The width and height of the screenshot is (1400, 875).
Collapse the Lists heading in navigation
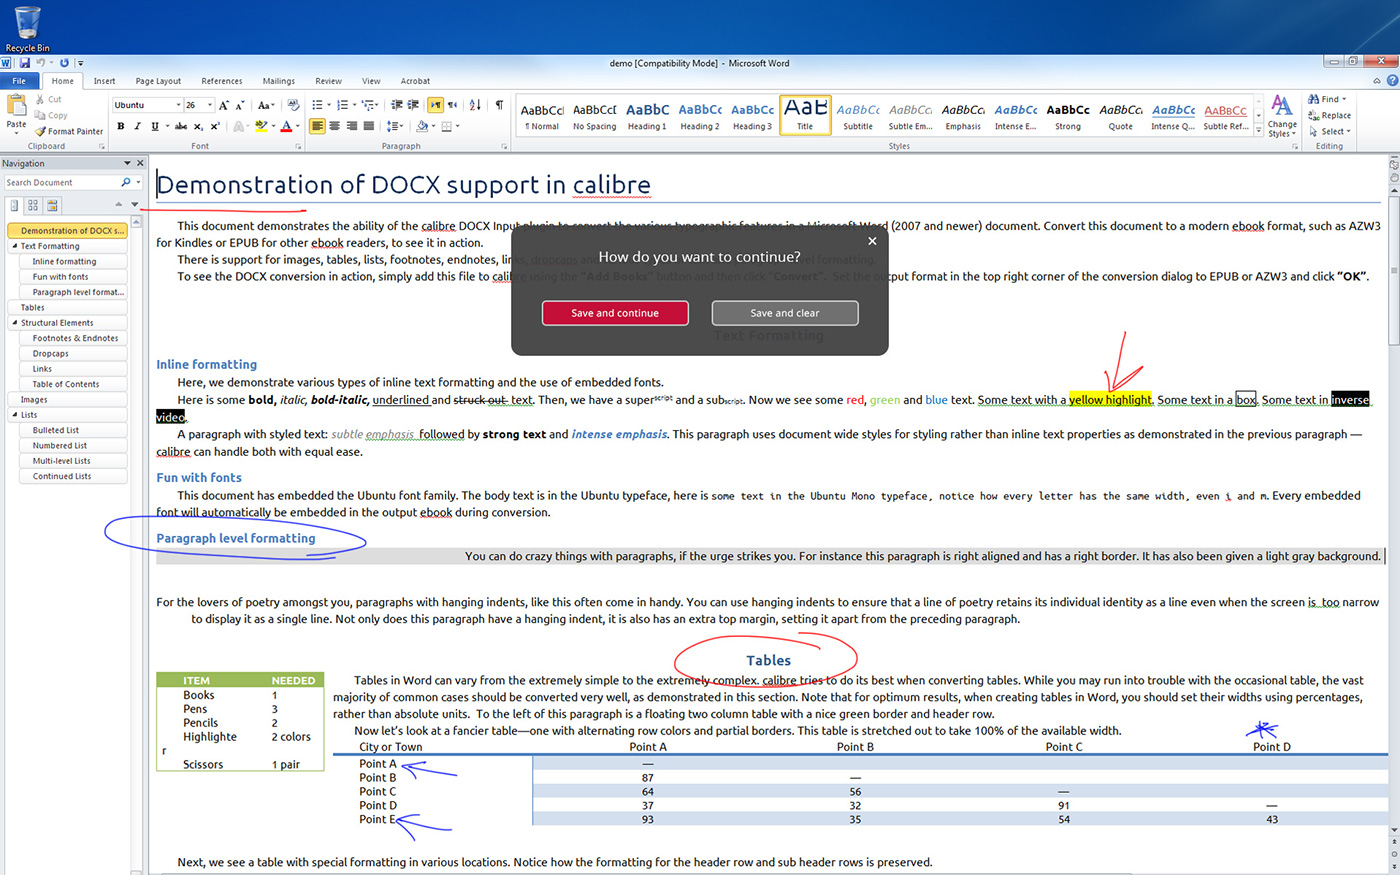tap(14, 415)
